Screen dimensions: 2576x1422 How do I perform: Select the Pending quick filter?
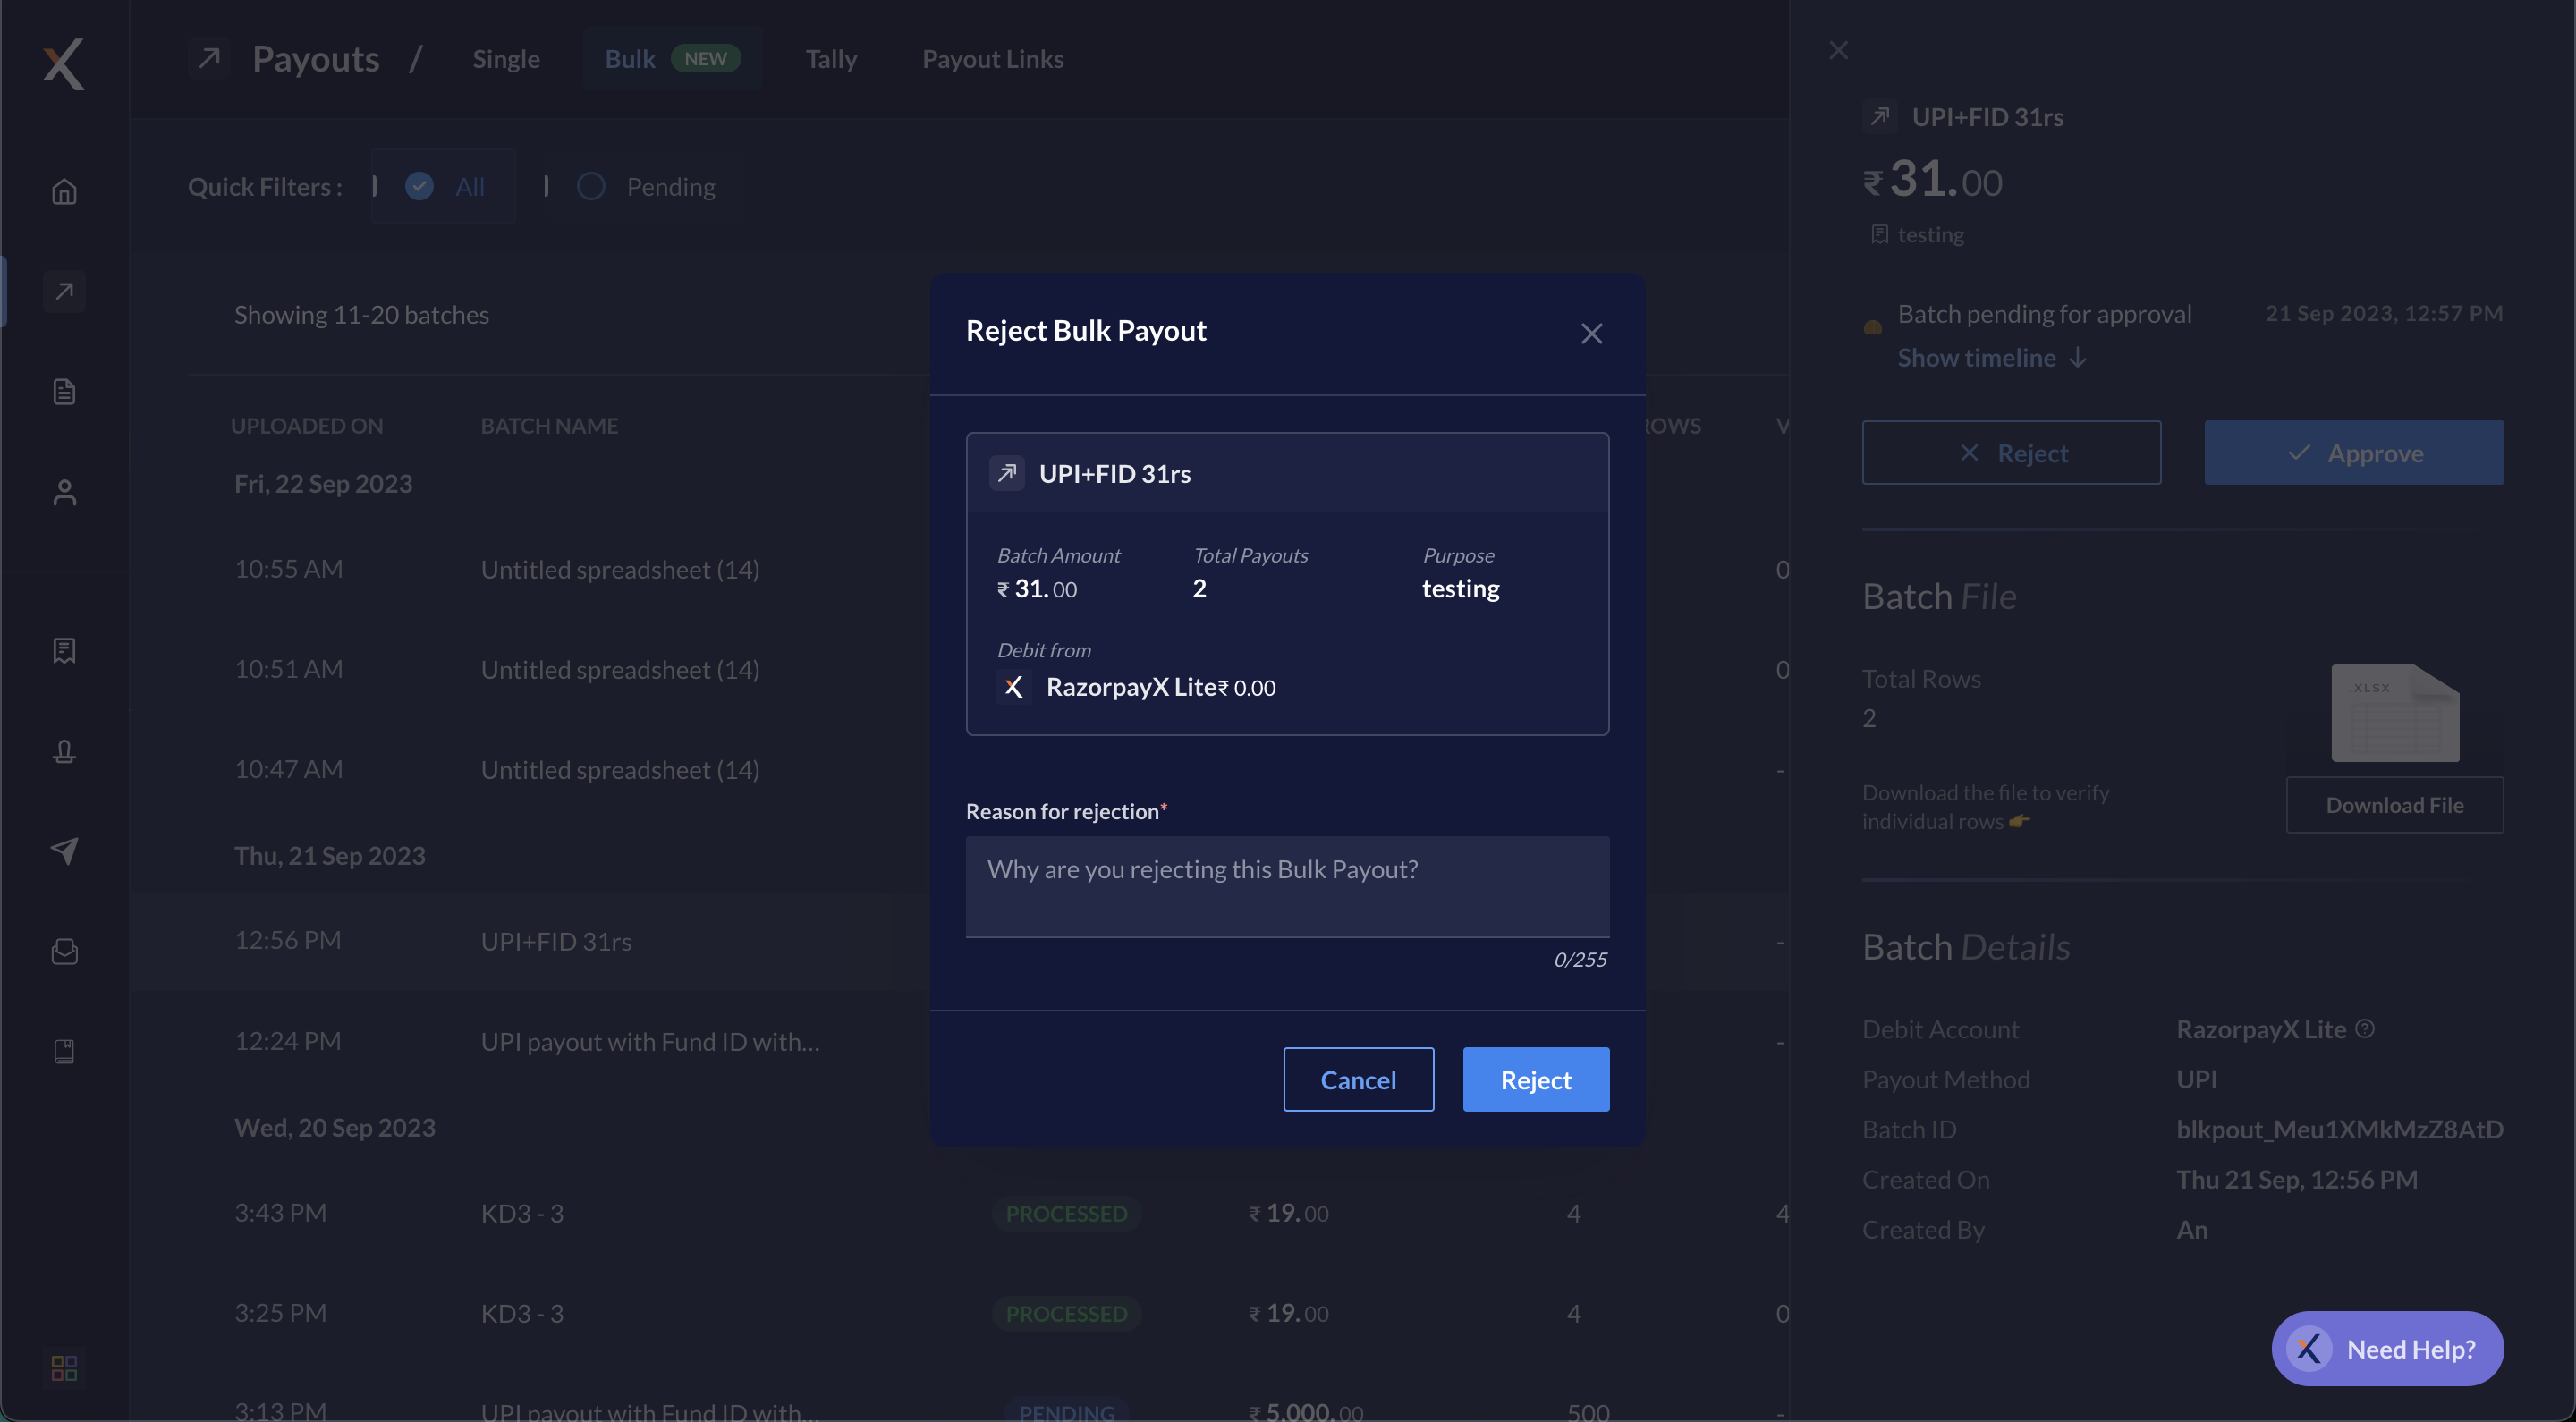[646, 186]
